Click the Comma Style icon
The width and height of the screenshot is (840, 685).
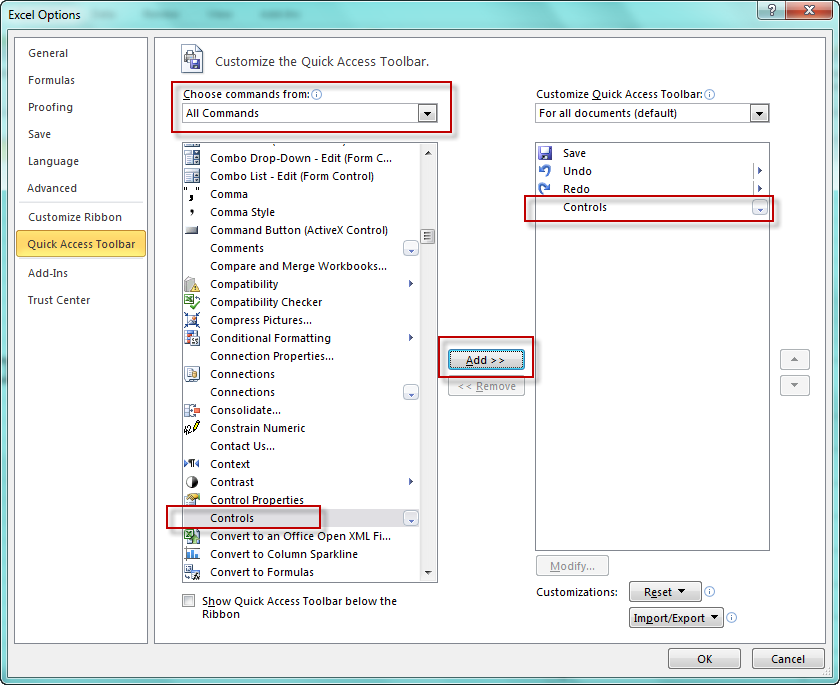192,212
